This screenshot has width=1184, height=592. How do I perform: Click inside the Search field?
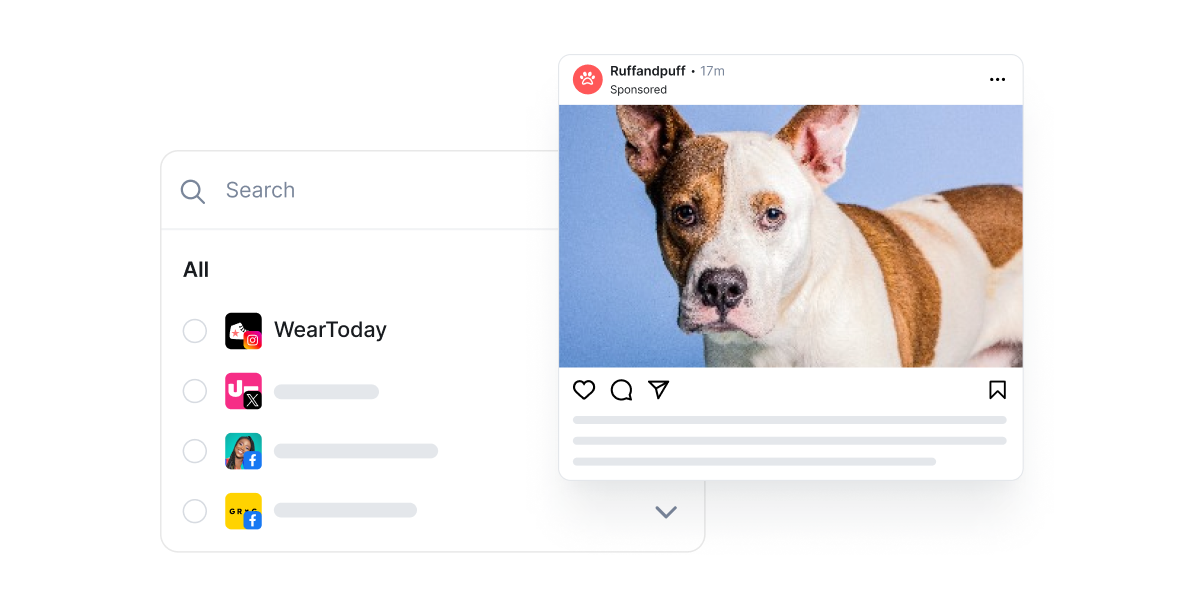click(359, 190)
